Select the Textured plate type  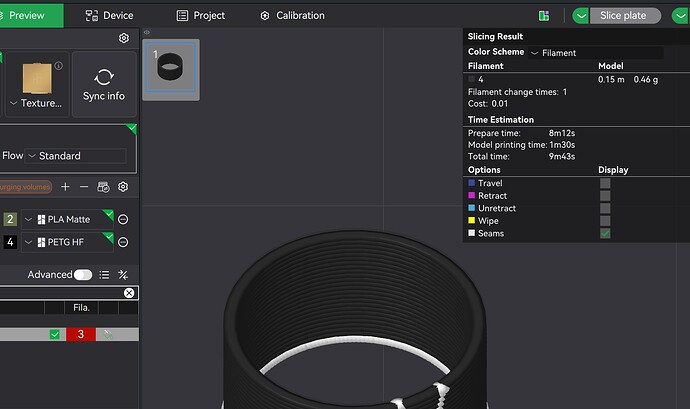click(37, 84)
